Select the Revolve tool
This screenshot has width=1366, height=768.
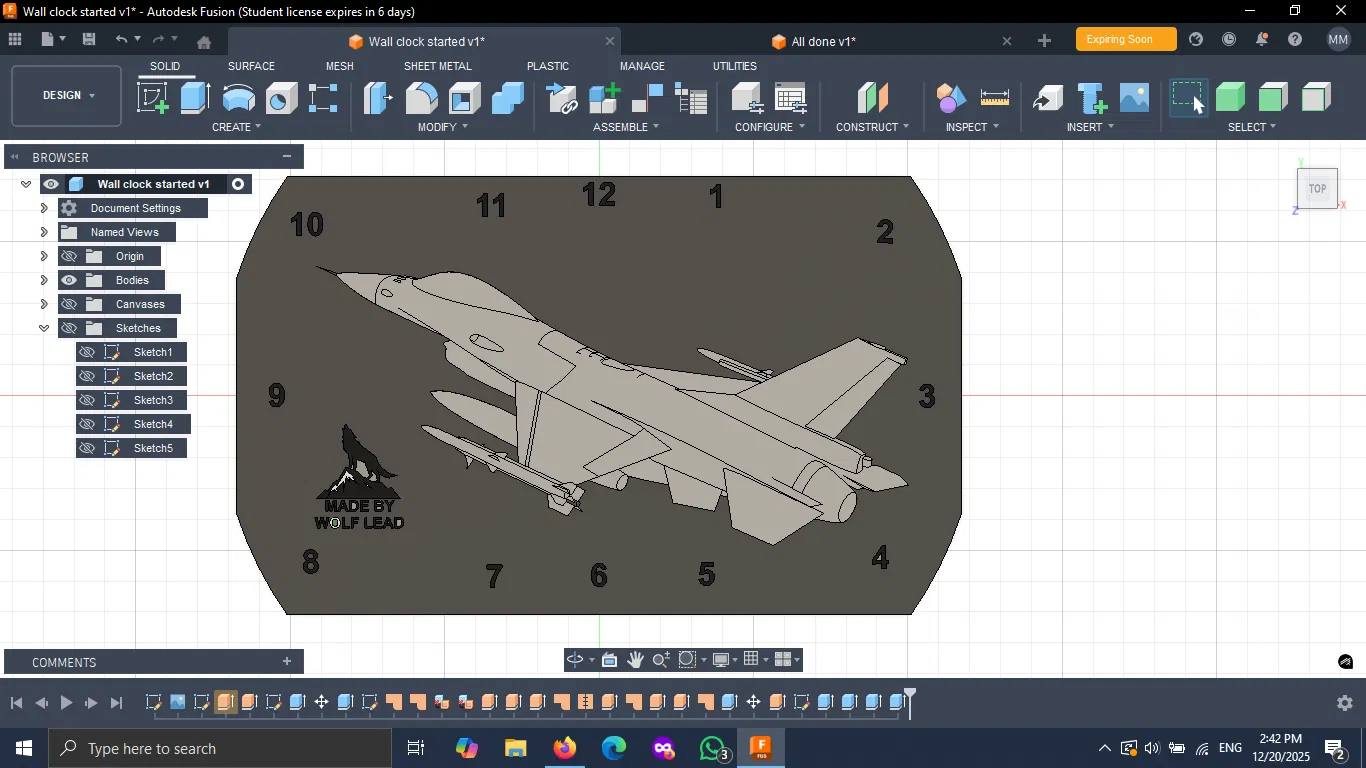(239, 98)
